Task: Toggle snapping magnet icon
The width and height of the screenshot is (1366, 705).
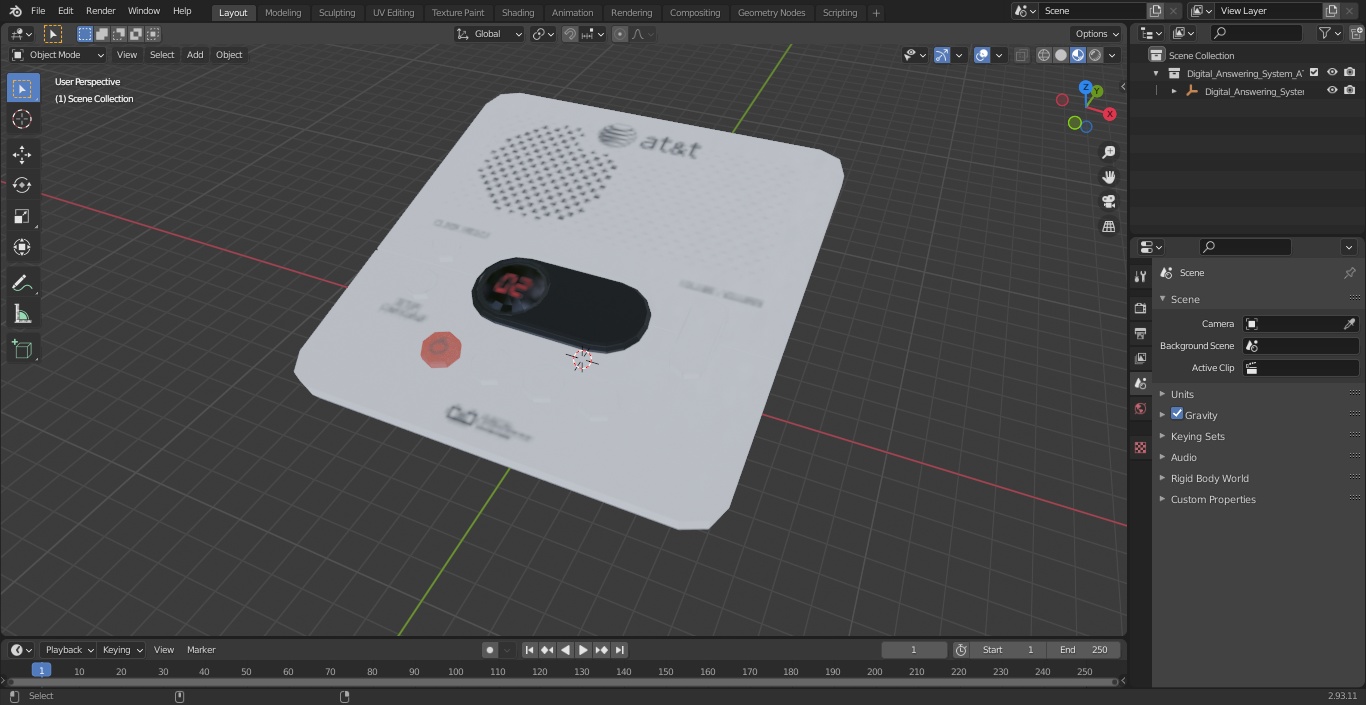Action: pos(570,34)
